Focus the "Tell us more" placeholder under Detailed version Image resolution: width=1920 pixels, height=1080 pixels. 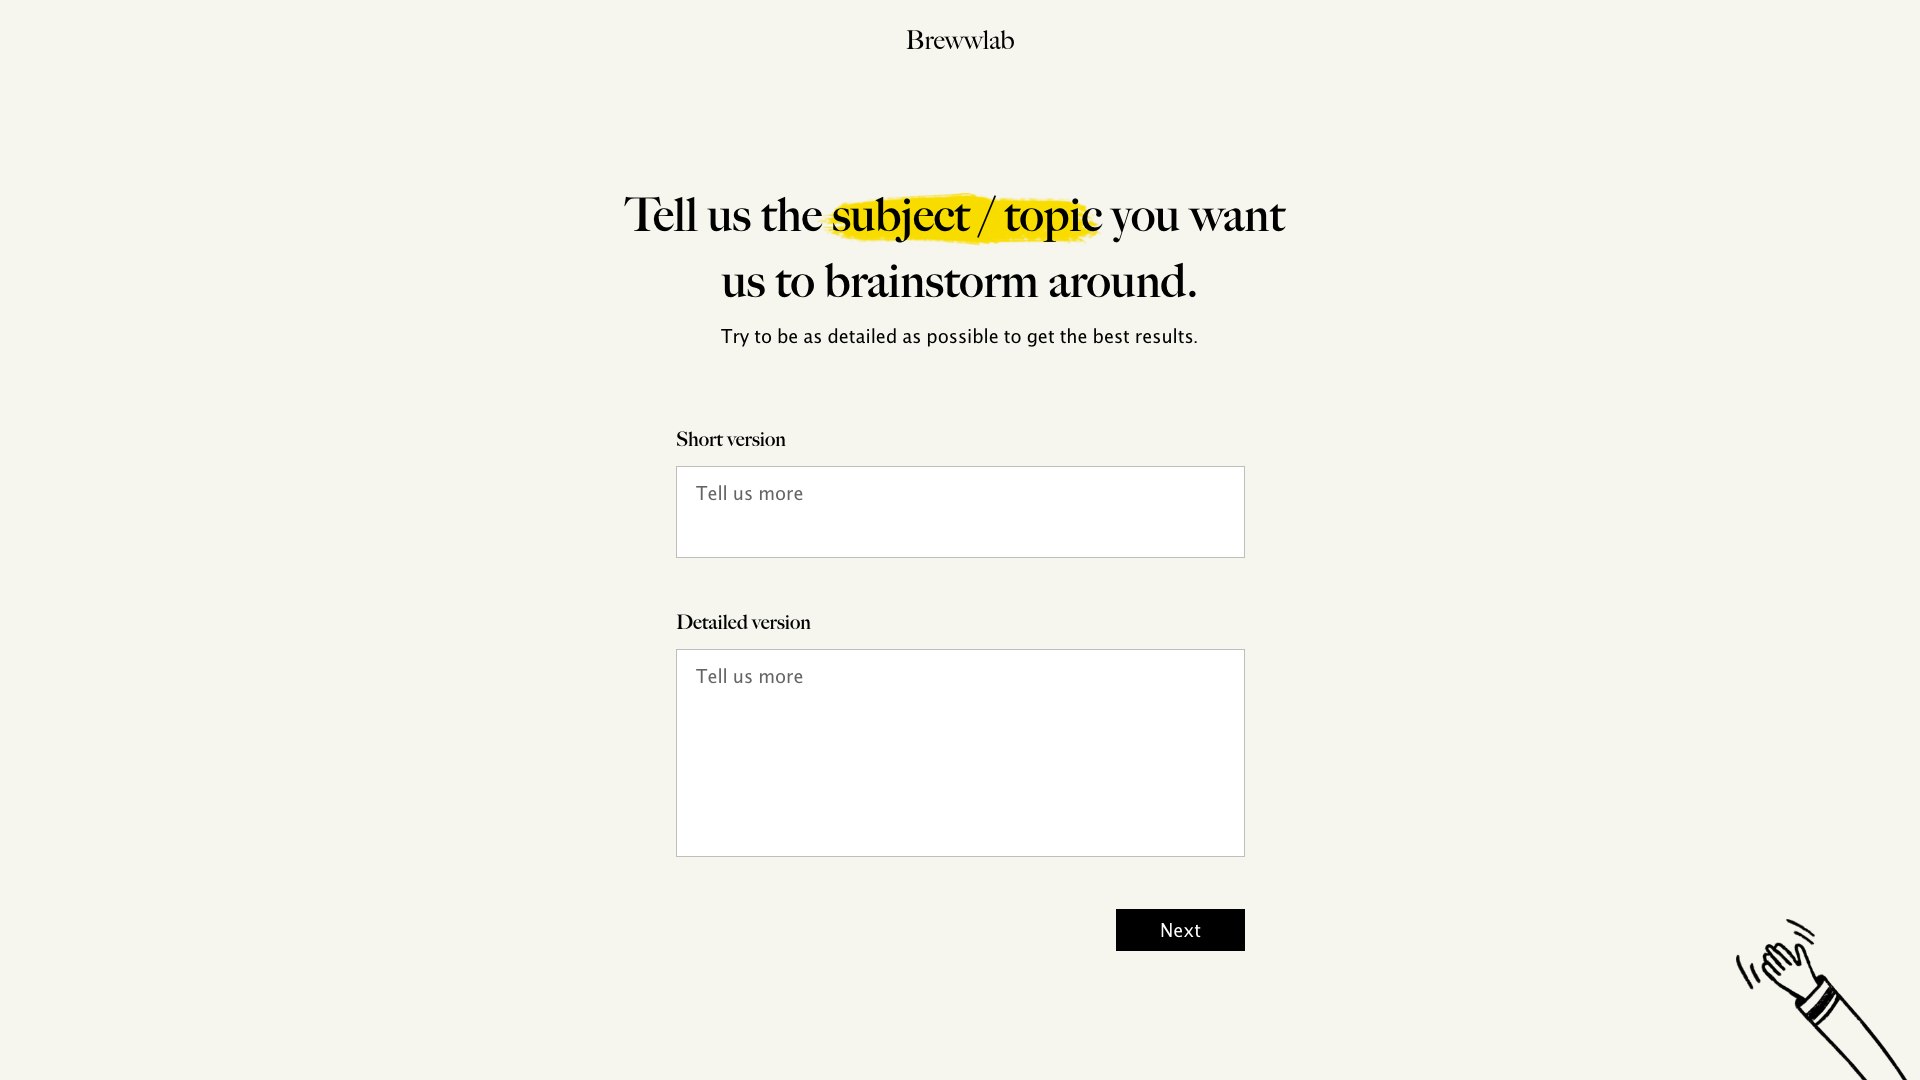pyautogui.click(x=750, y=676)
